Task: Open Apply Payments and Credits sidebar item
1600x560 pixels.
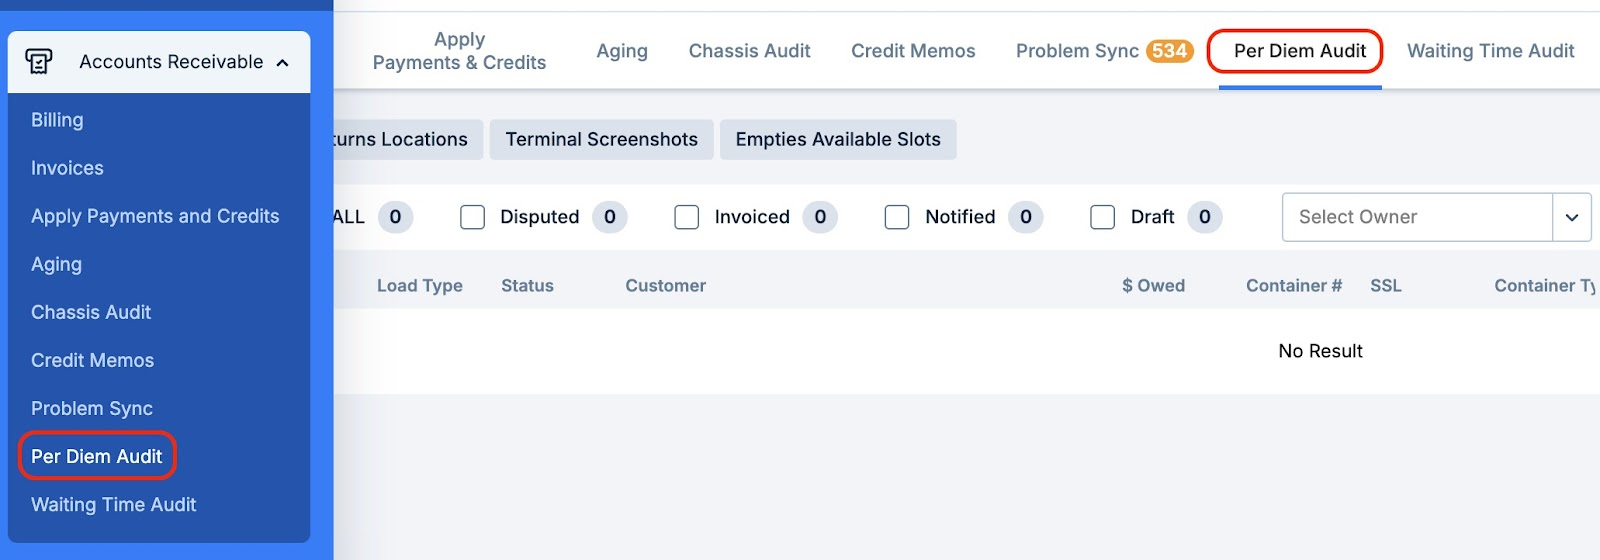Action: (x=155, y=216)
